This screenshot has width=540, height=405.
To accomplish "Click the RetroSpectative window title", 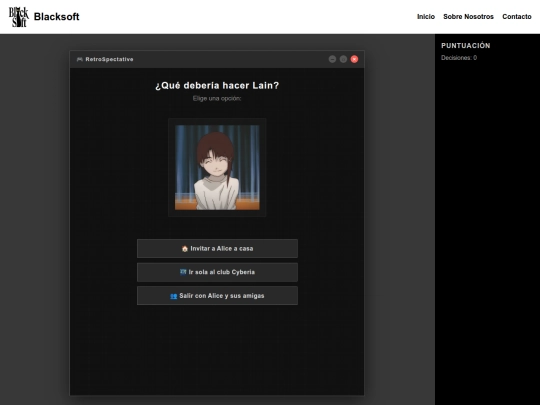I will tap(109, 59).
